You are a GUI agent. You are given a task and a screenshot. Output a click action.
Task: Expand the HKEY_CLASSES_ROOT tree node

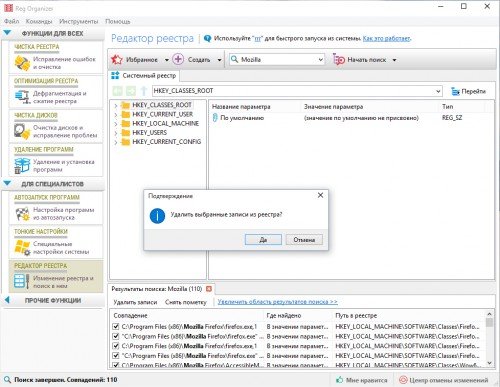[x=116, y=105]
